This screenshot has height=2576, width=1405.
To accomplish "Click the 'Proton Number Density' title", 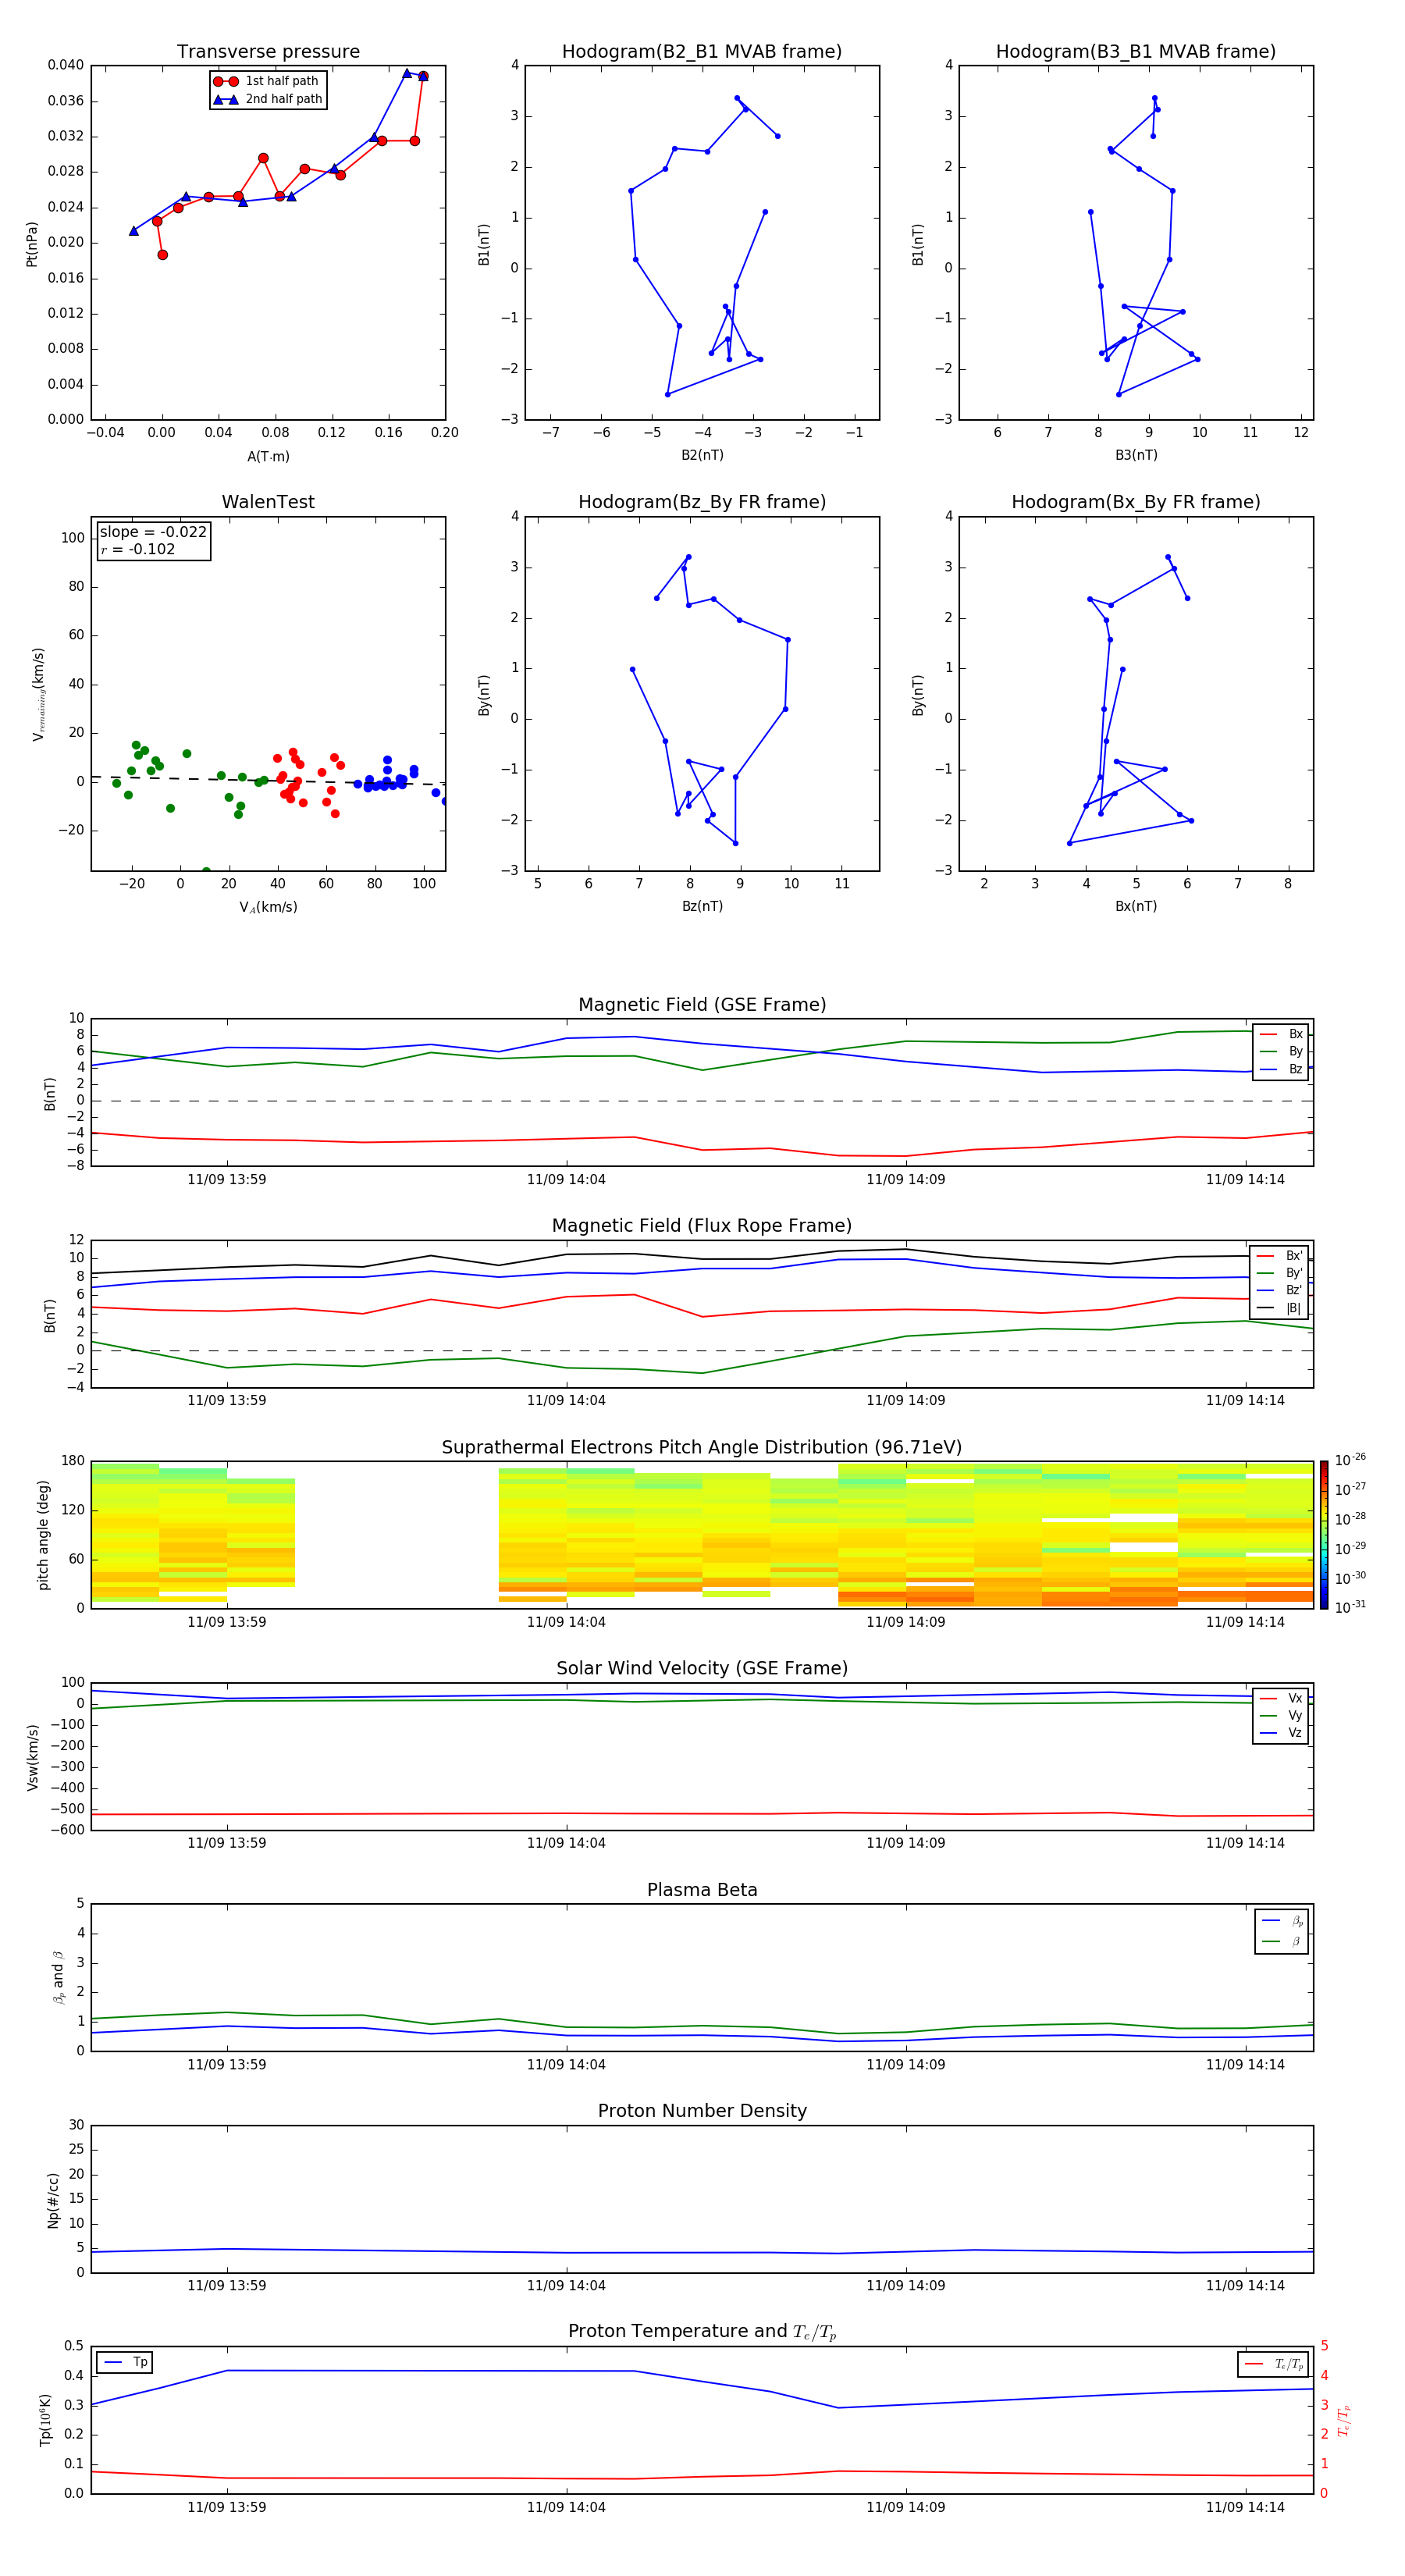I will 702,2111.
